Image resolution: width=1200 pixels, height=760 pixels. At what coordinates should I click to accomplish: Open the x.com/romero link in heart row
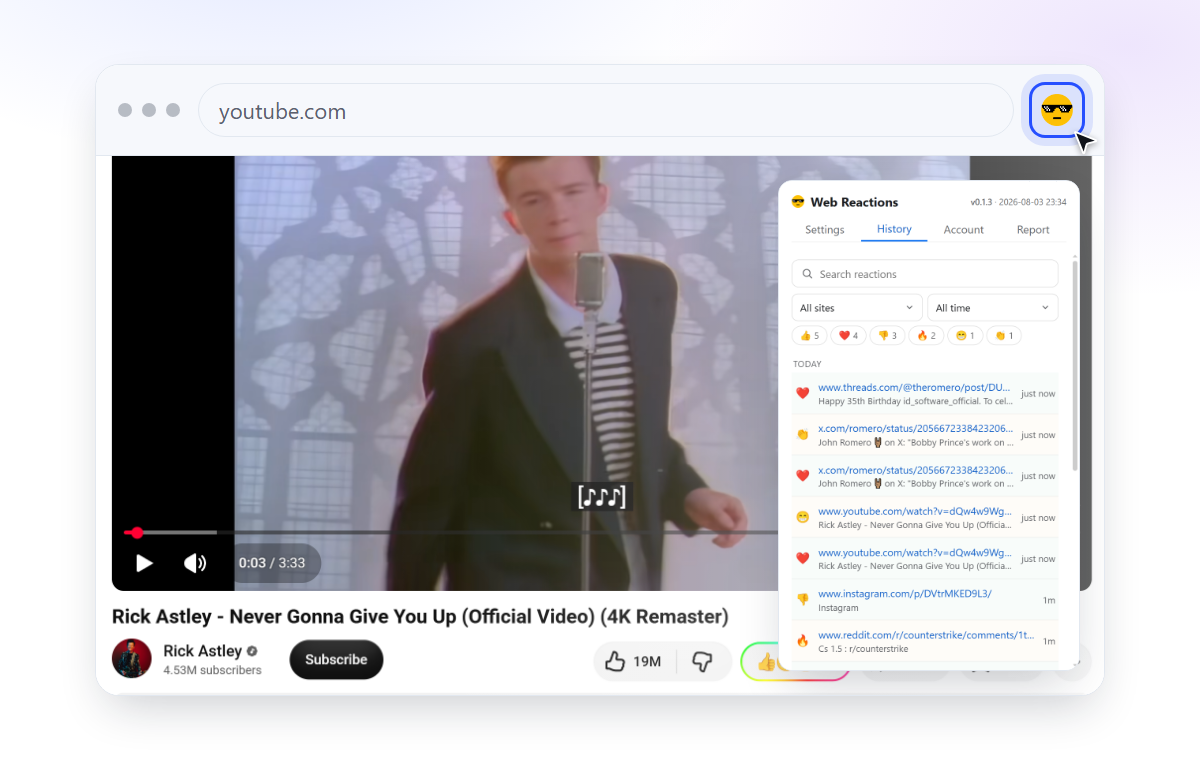[x=915, y=469]
